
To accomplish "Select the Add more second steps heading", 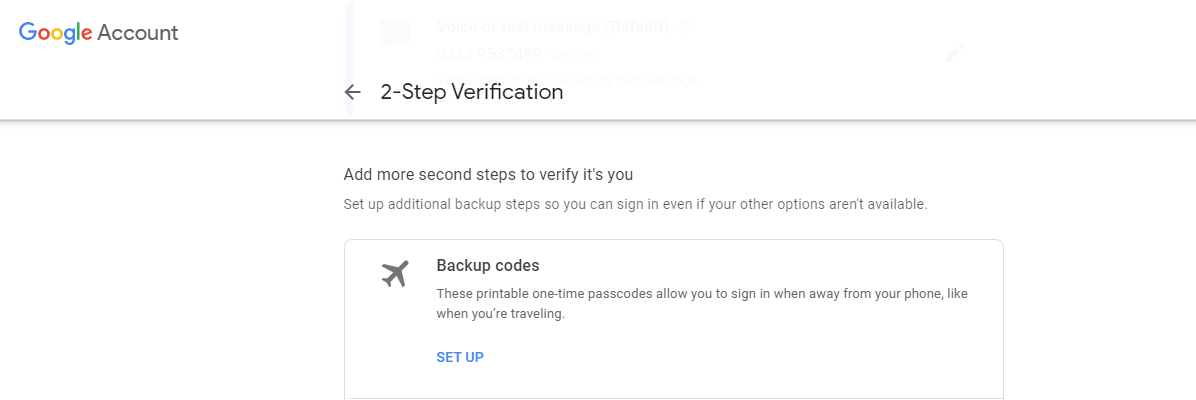I will coord(488,175).
